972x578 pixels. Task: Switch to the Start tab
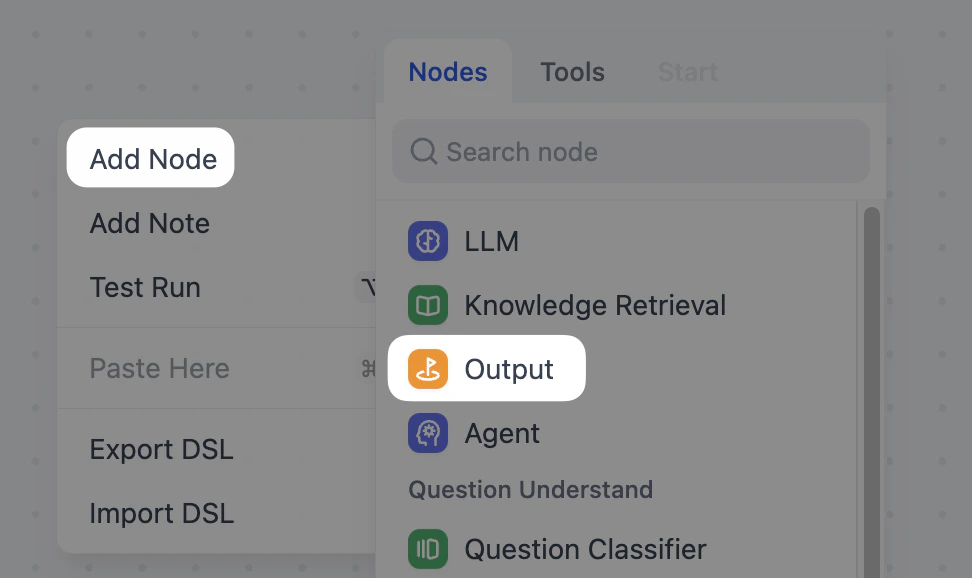(x=687, y=71)
